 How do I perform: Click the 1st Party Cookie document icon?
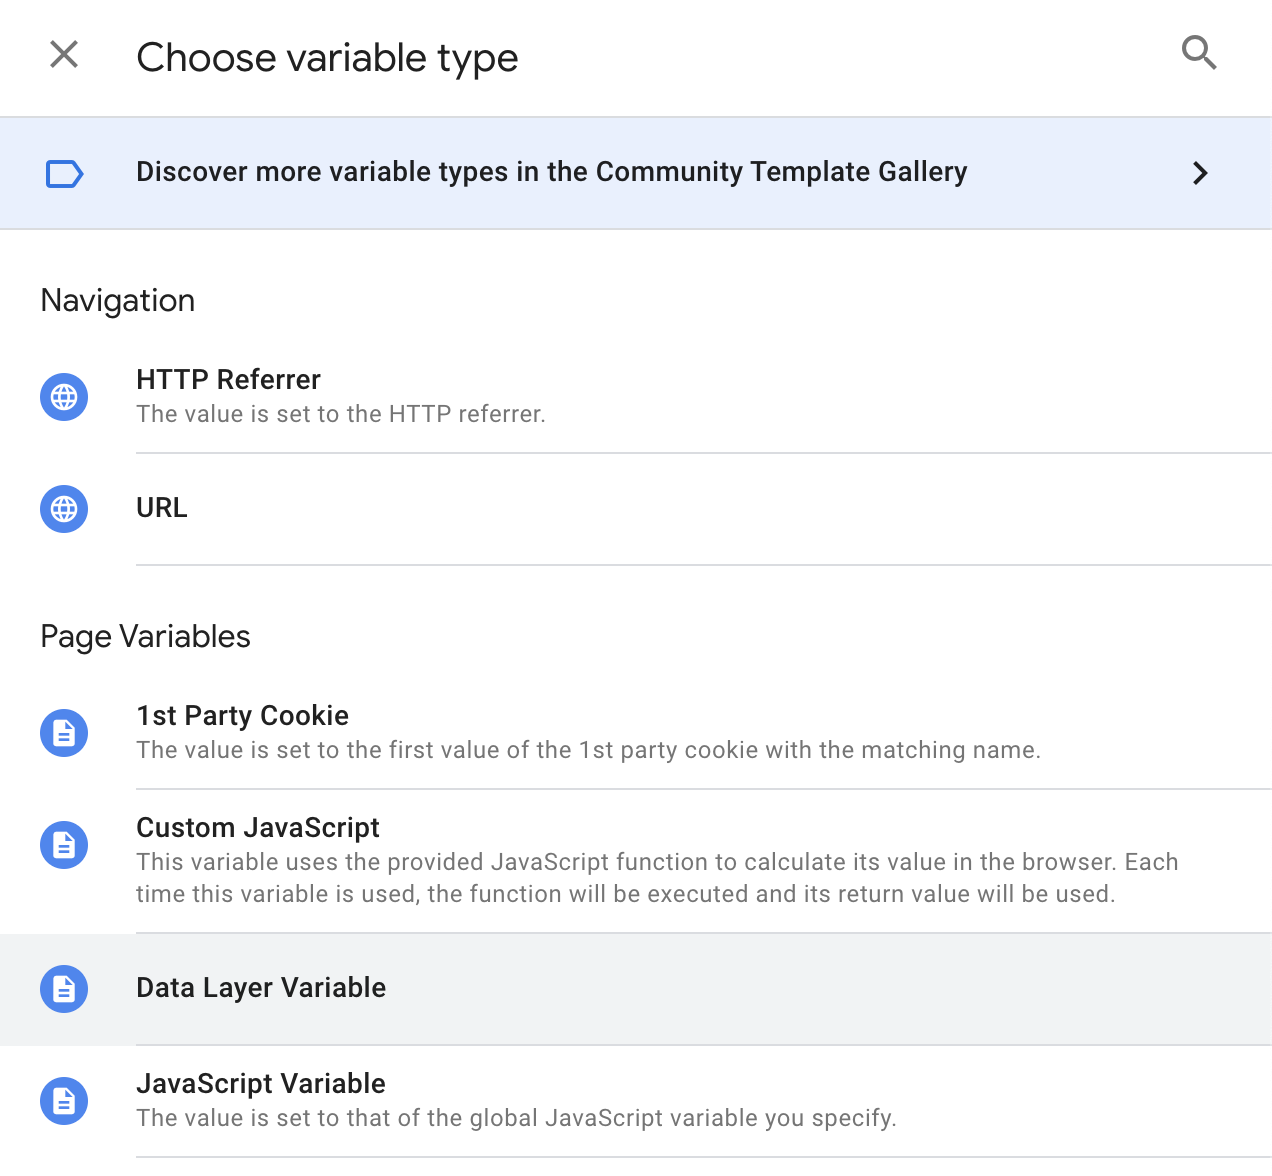64,733
